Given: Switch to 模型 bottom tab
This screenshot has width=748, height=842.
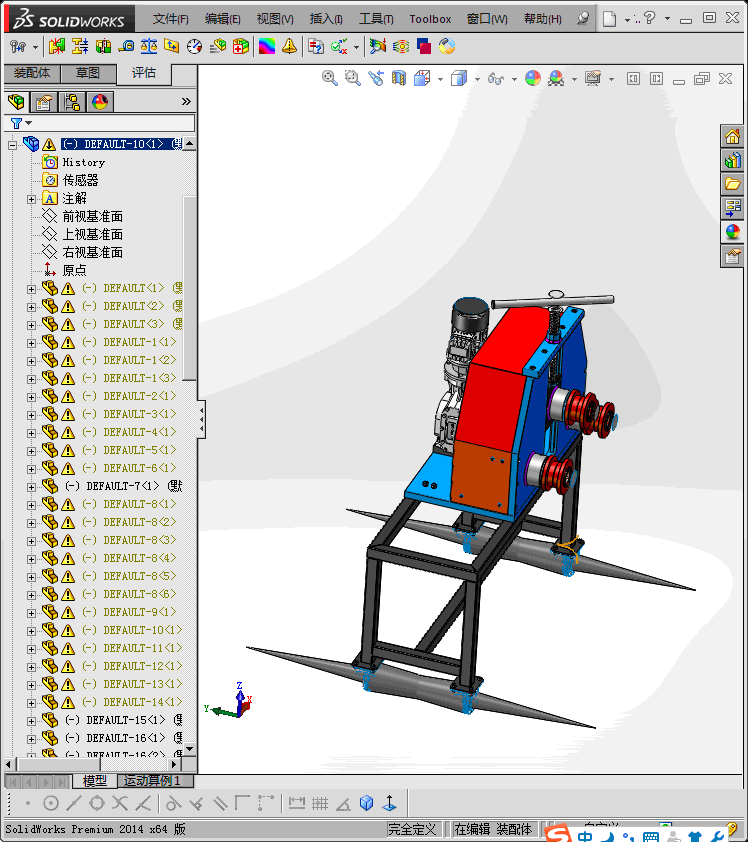Looking at the screenshot, I should pos(95,780).
